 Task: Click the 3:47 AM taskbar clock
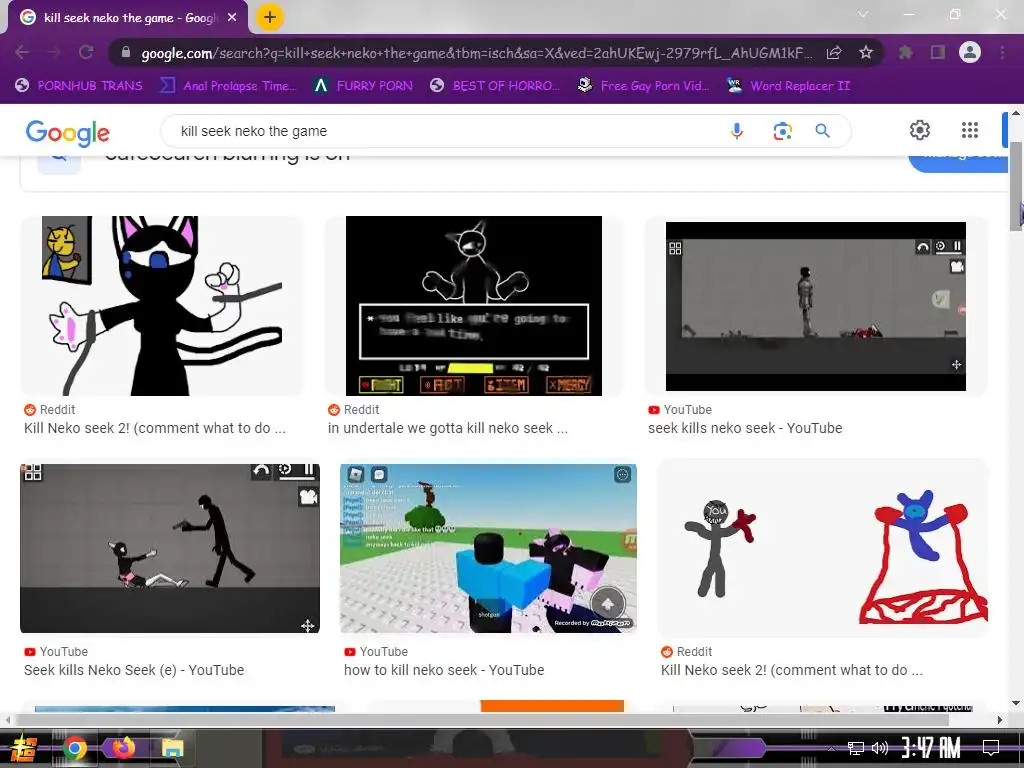point(931,747)
